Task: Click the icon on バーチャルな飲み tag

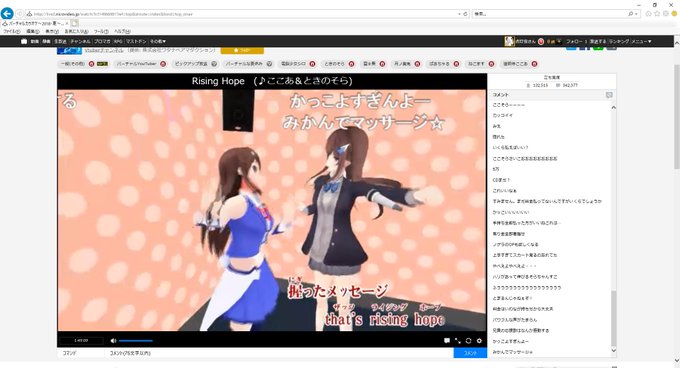Action: click(x=269, y=64)
